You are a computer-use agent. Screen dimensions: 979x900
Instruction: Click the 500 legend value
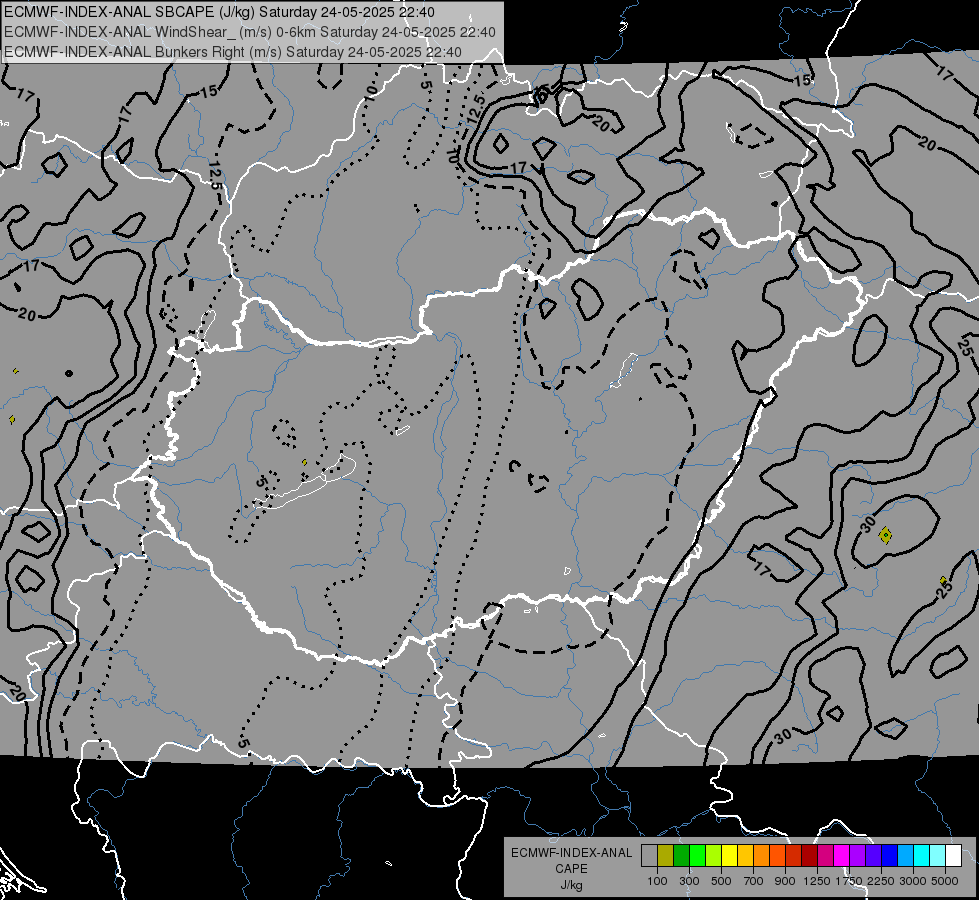(x=721, y=881)
